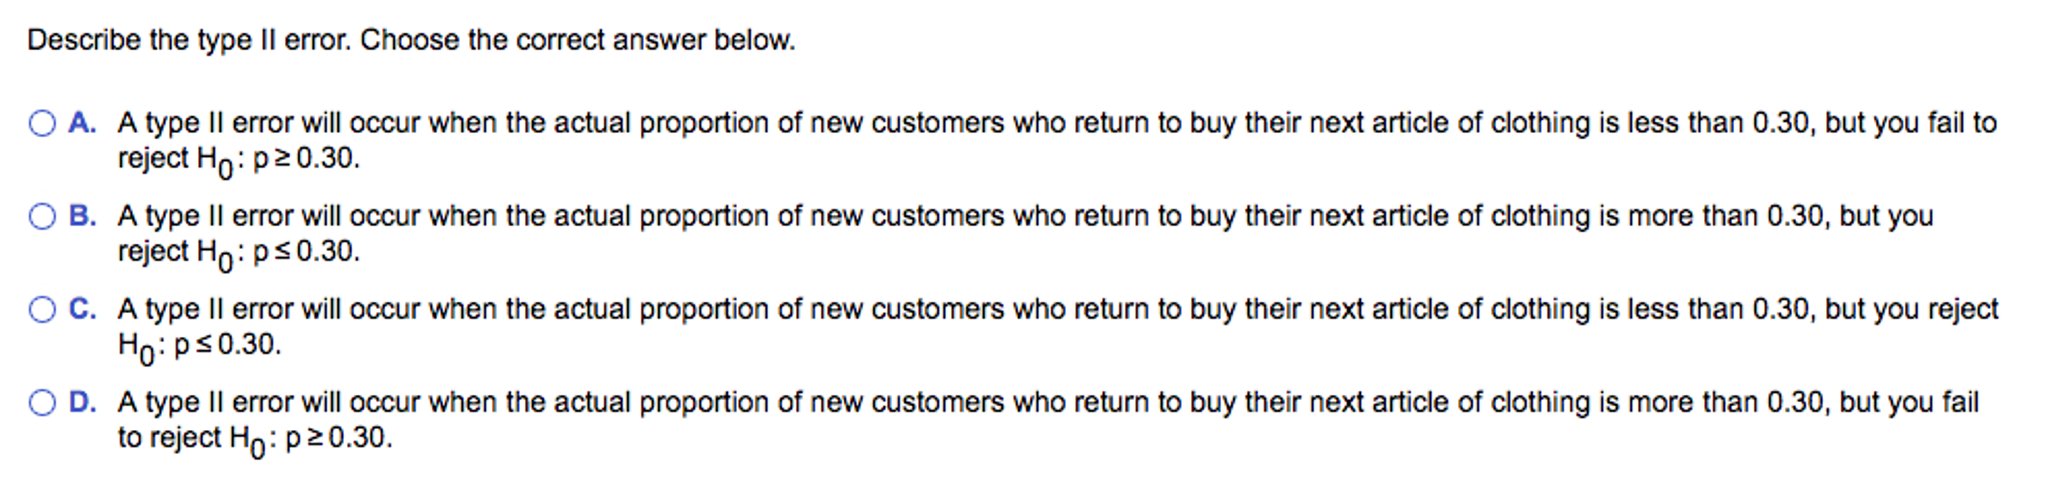Click the bold letter C. label
2046x503 pixels.
83,309
